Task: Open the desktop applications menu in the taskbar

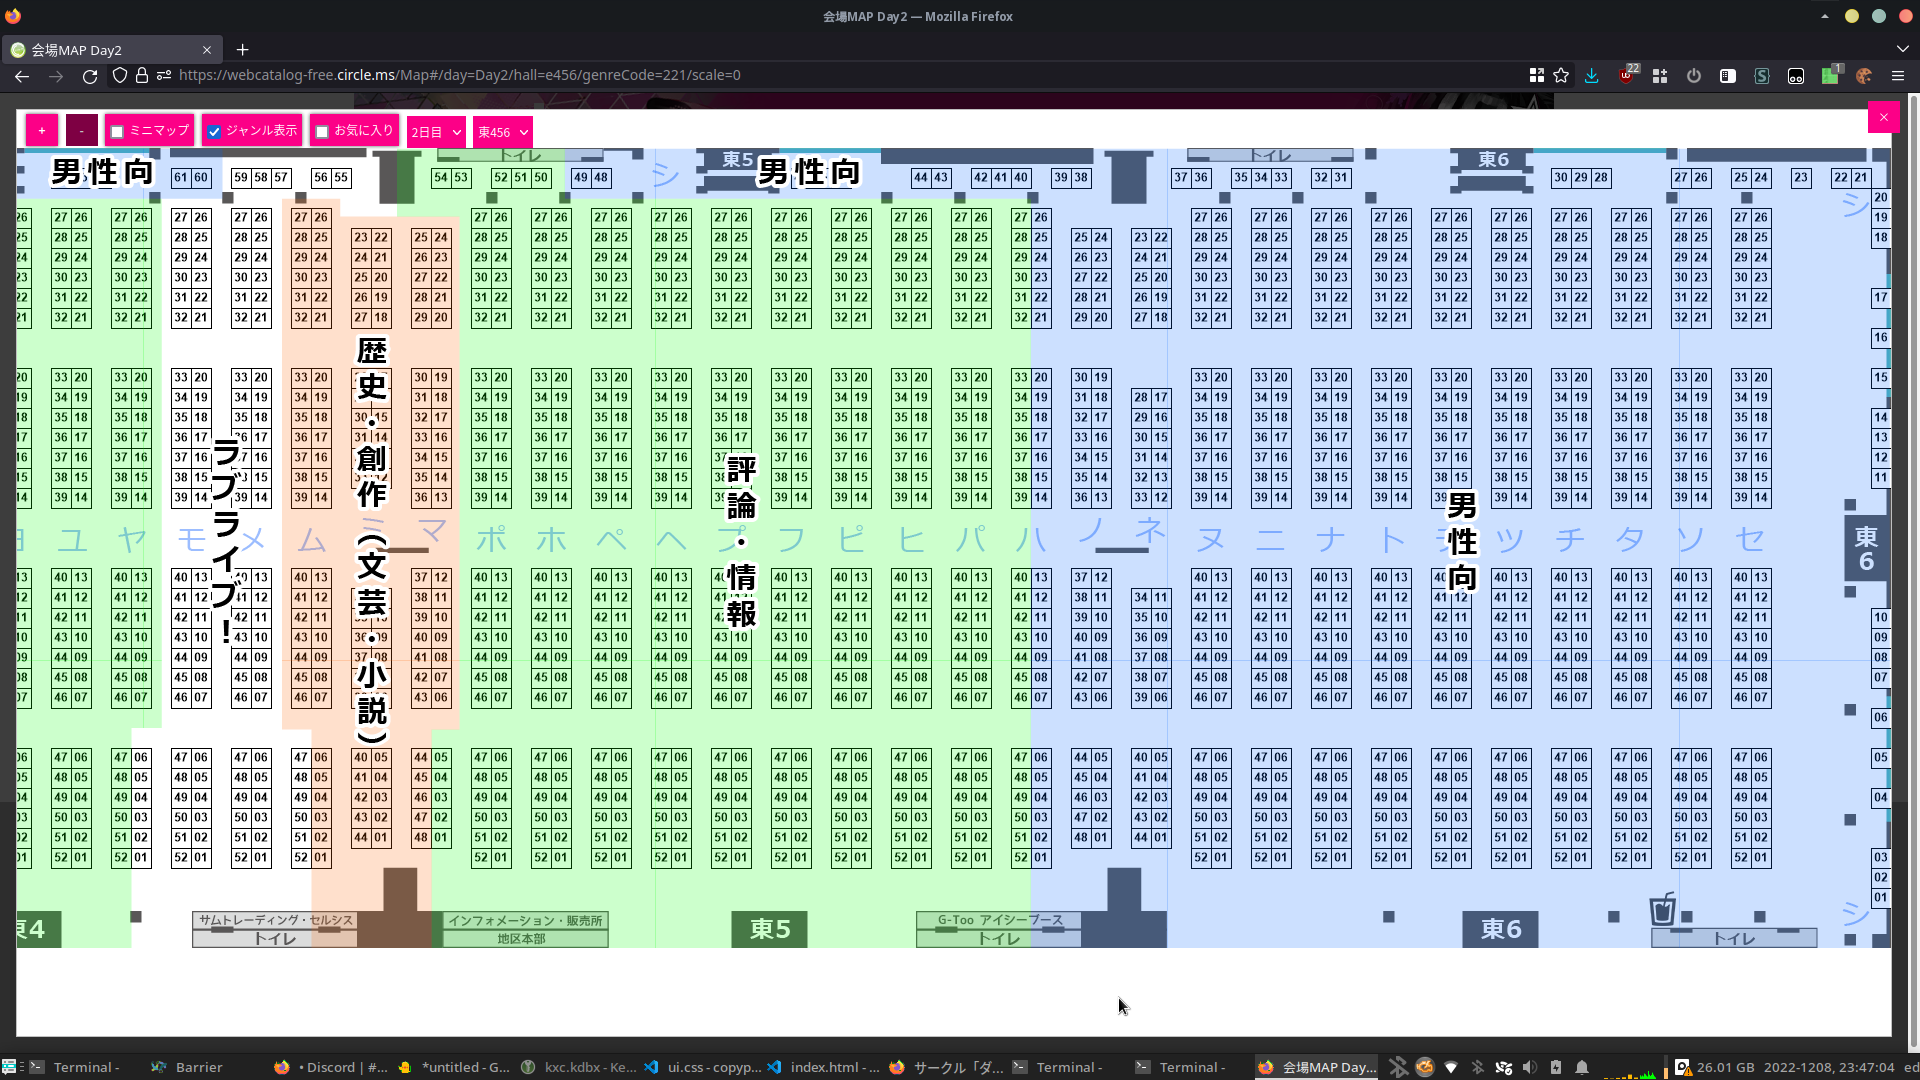Action: (10, 1067)
